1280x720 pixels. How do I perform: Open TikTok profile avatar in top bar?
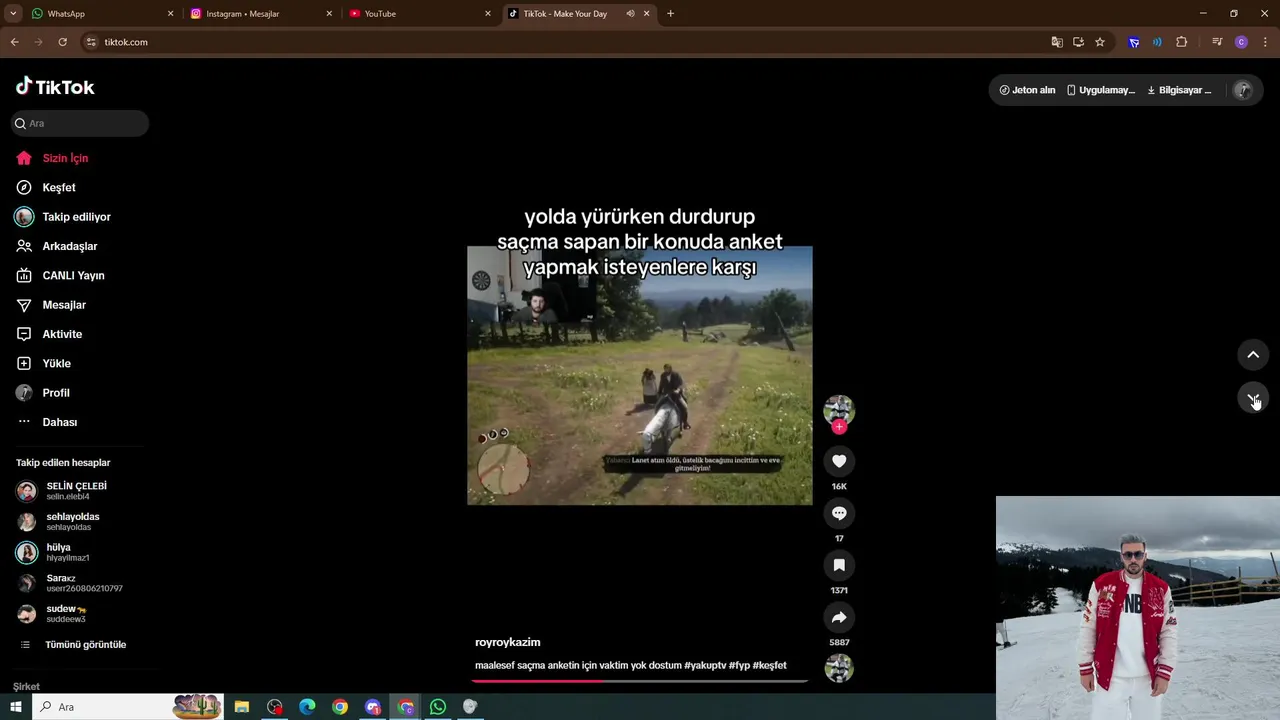tap(1243, 90)
